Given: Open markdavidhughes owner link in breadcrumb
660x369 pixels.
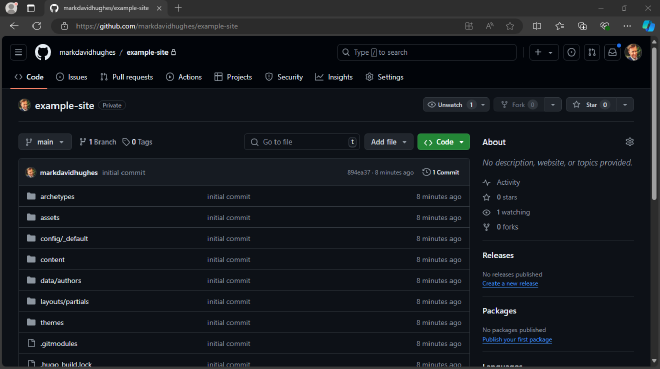Looking at the screenshot, I should pyautogui.click(x=87, y=53).
